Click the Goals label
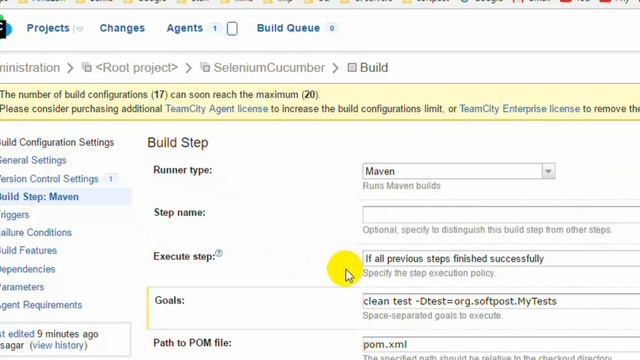The width and height of the screenshot is (640, 360). point(169,300)
